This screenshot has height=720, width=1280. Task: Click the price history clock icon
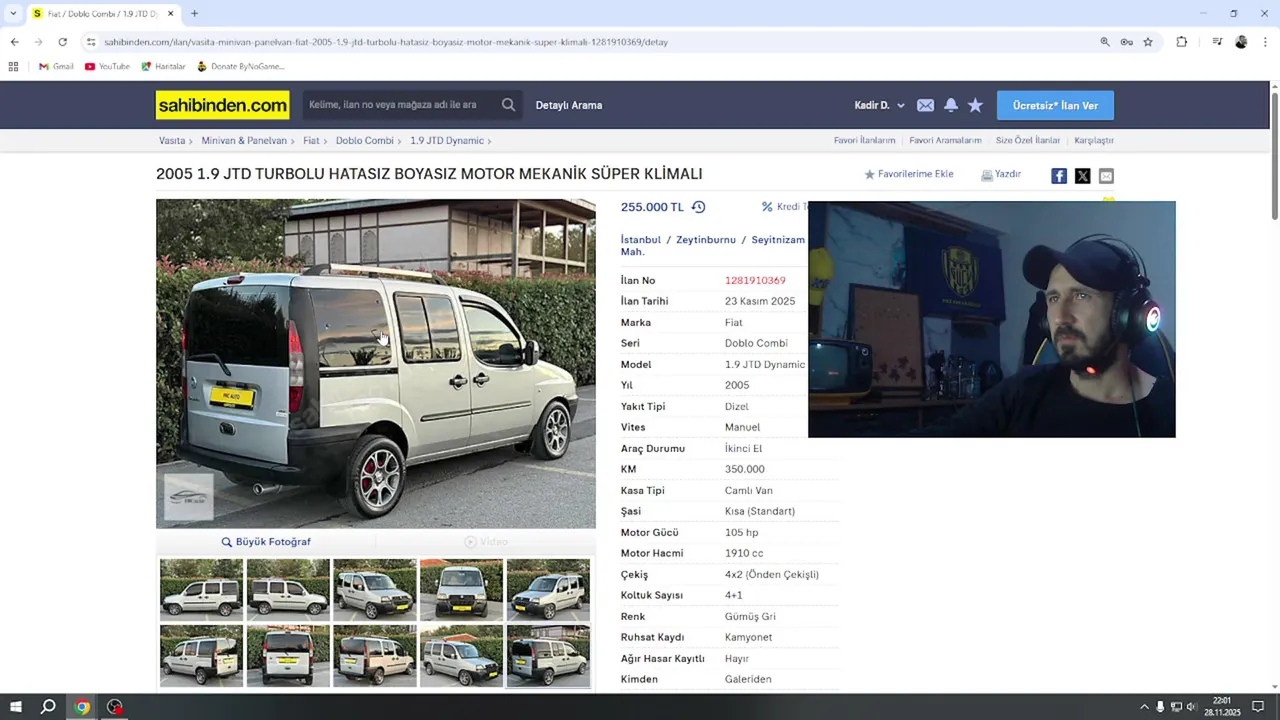pyautogui.click(x=698, y=207)
